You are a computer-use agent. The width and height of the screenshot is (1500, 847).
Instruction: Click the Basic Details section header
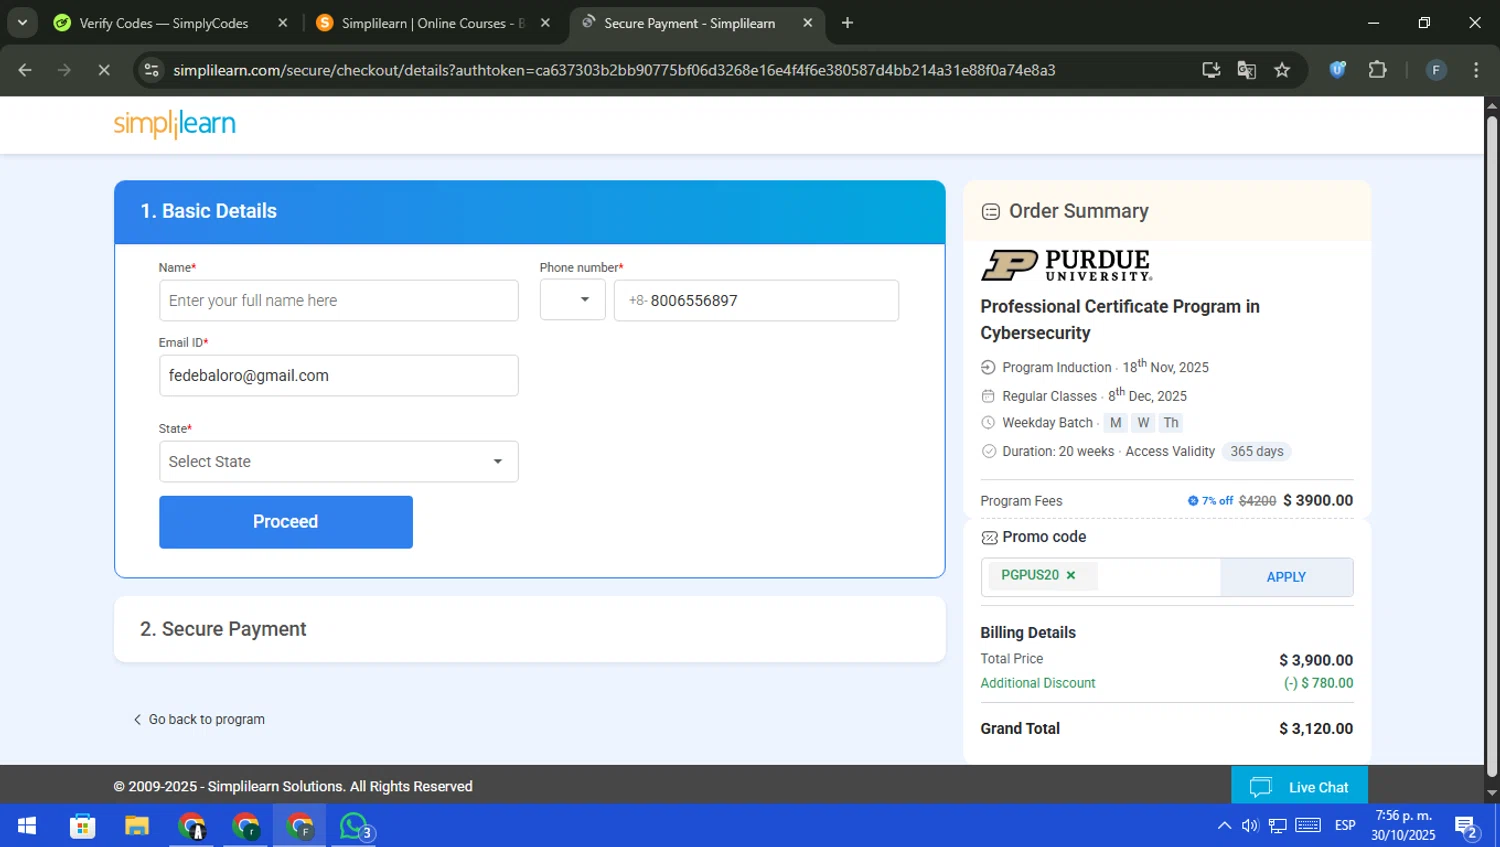point(530,211)
